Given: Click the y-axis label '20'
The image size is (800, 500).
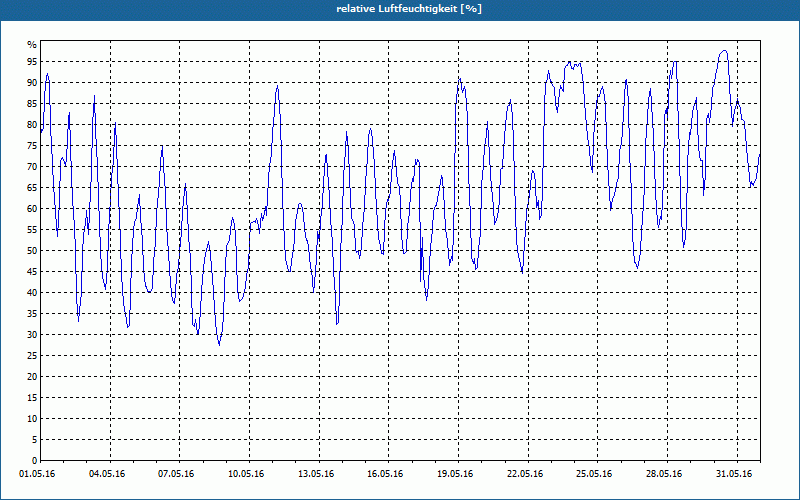Looking at the screenshot, I should click(x=32, y=377).
